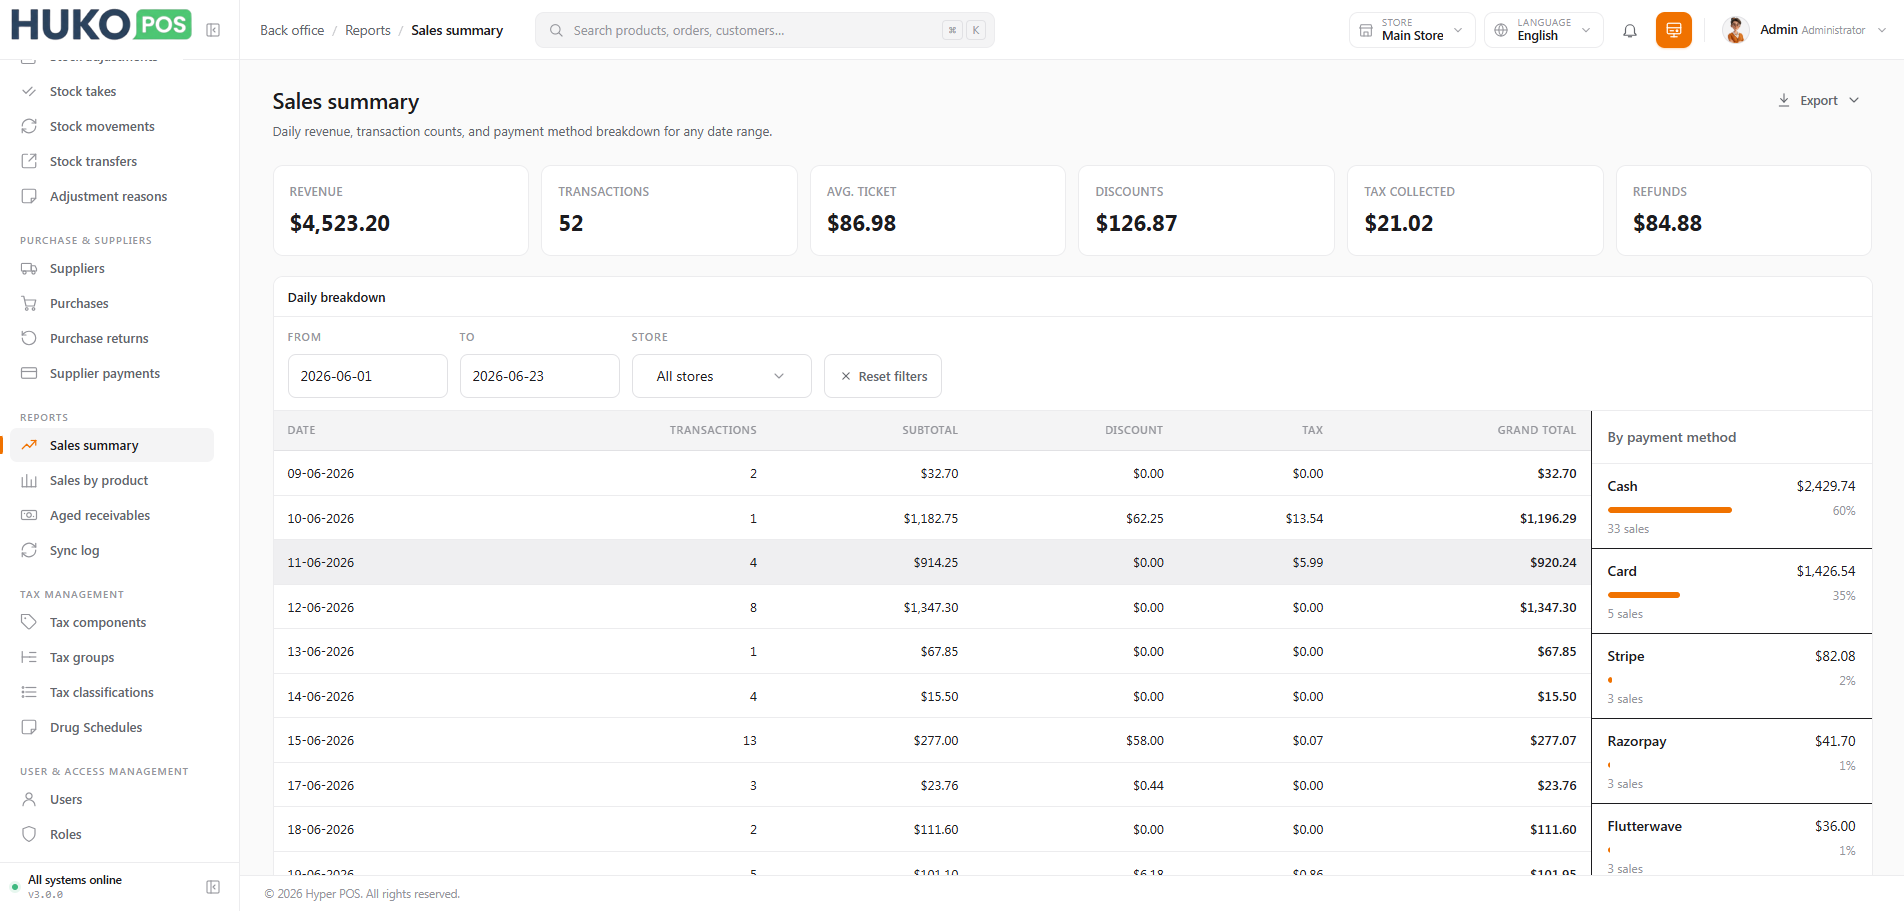Open the All stores filter dropdown
Screen dimensions: 1904x911
click(x=721, y=376)
